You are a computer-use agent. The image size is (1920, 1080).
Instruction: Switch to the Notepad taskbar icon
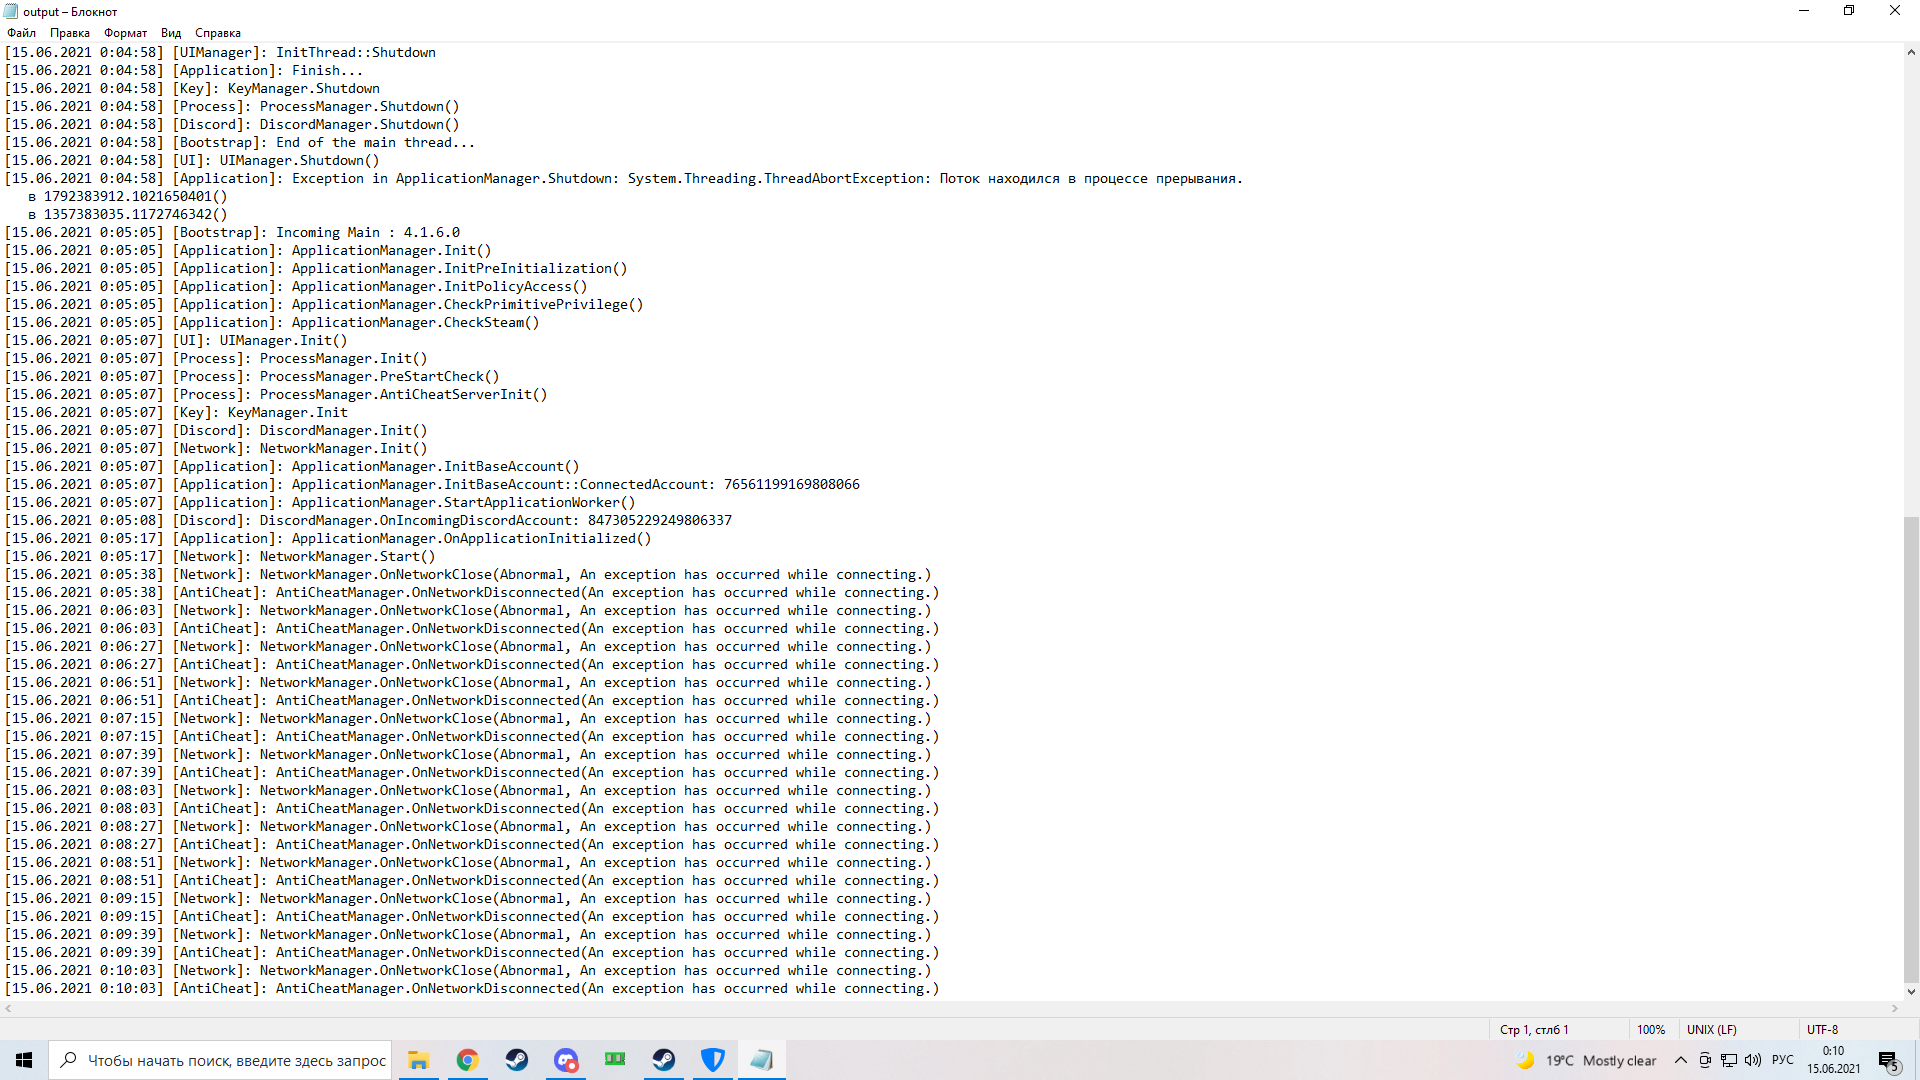point(762,1060)
